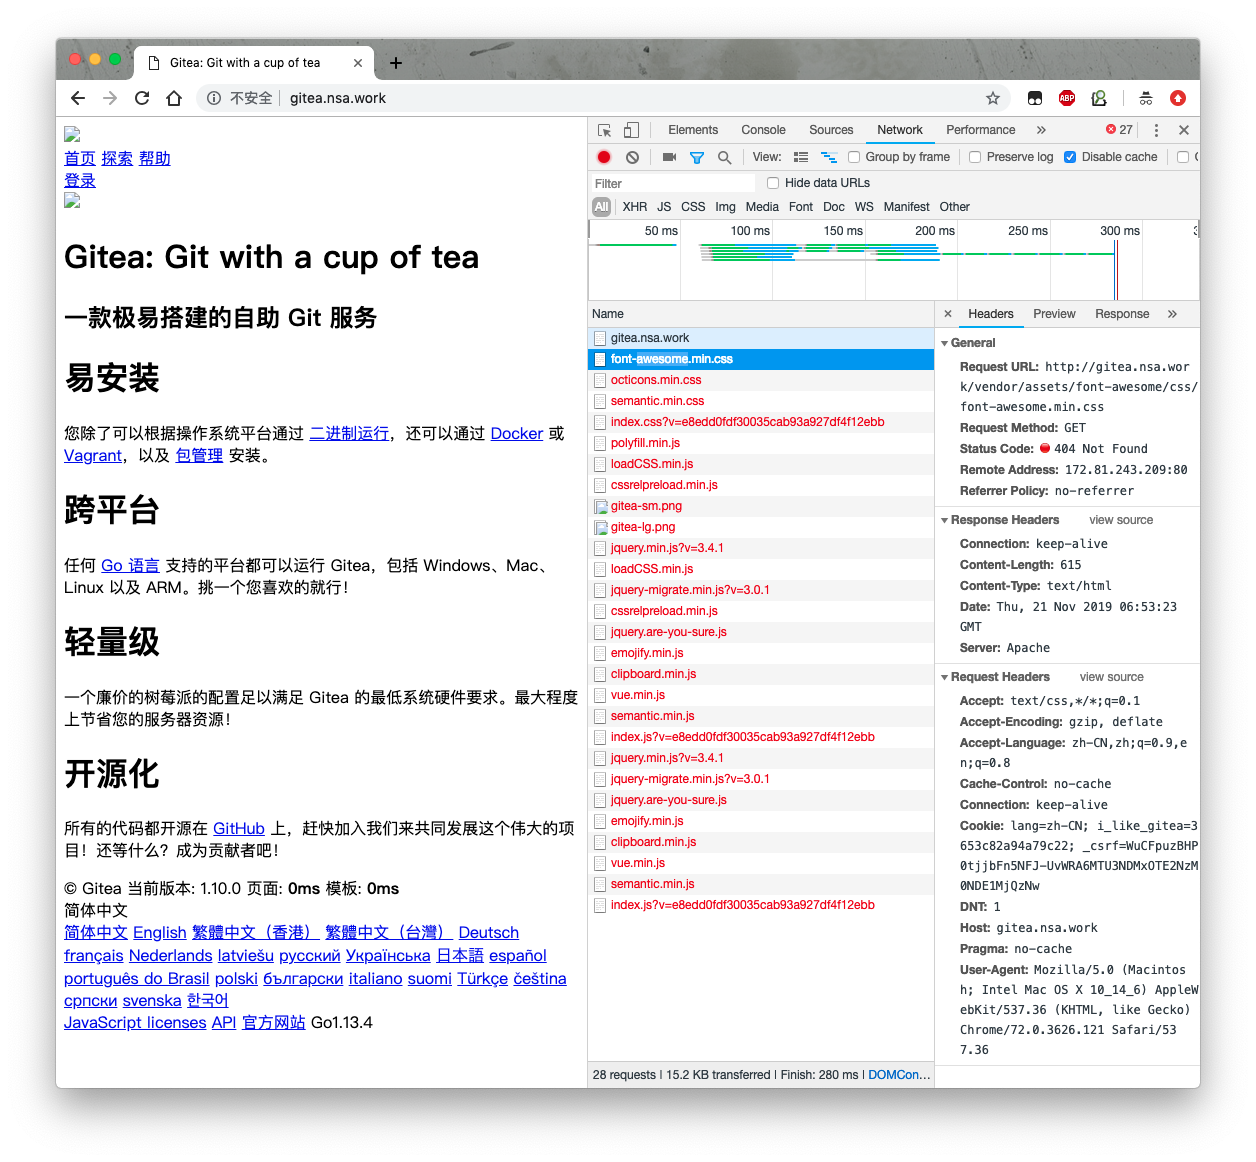Reload the page with refresh icon
Screen dimensions: 1256x1162
(x=142, y=98)
